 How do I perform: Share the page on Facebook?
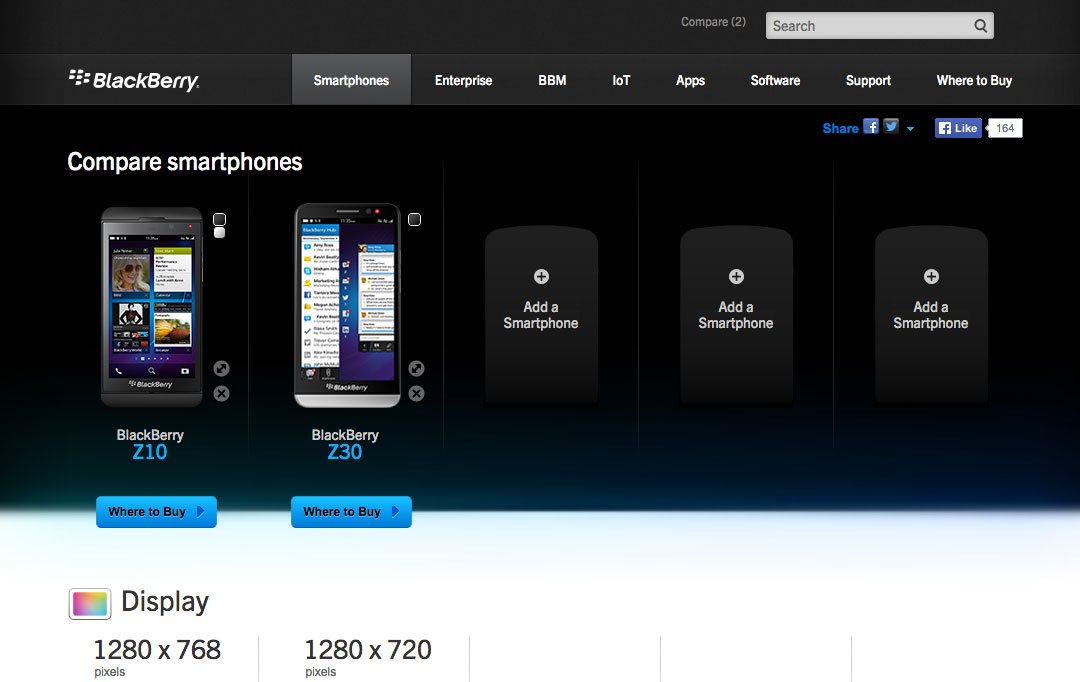[x=871, y=127]
